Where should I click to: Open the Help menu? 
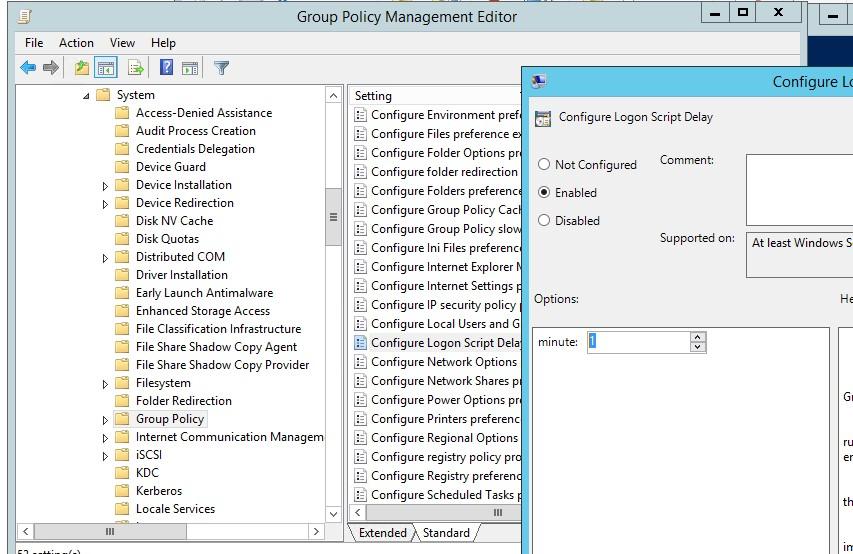click(163, 42)
